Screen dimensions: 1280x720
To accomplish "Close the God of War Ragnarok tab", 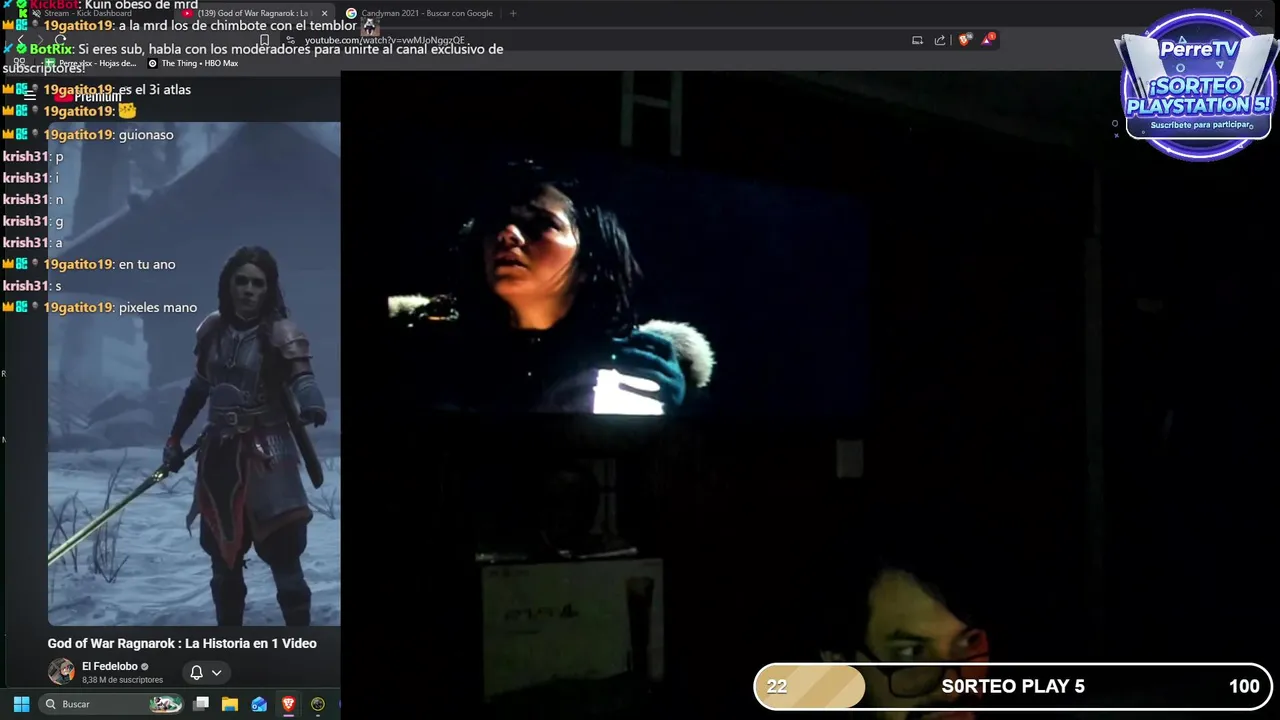I will (324, 13).
